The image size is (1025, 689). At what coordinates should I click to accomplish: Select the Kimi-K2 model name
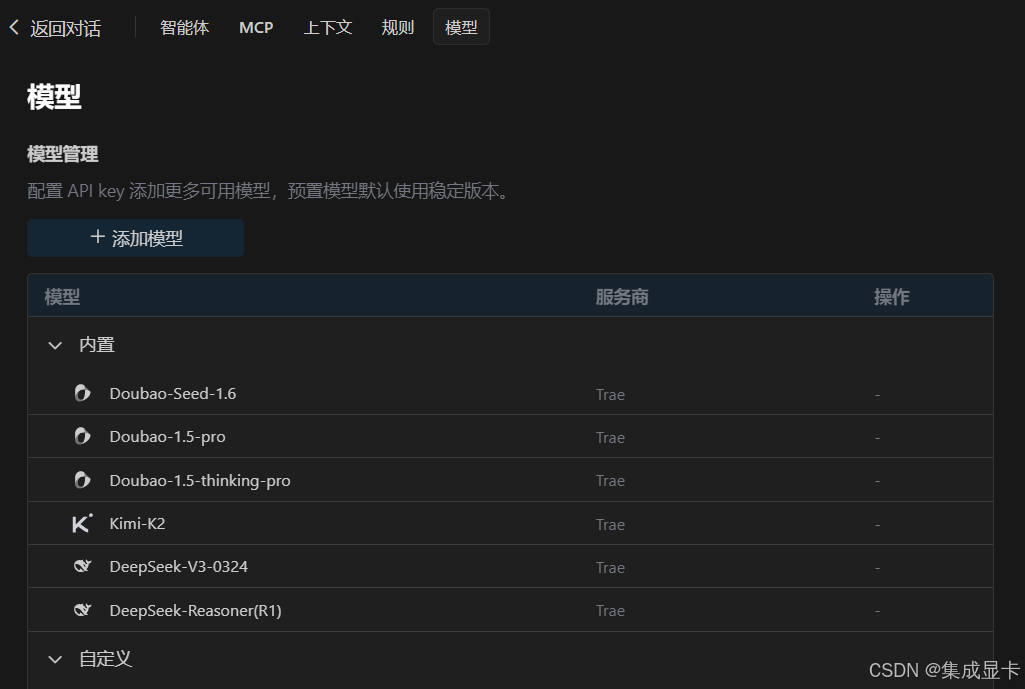click(137, 524)
